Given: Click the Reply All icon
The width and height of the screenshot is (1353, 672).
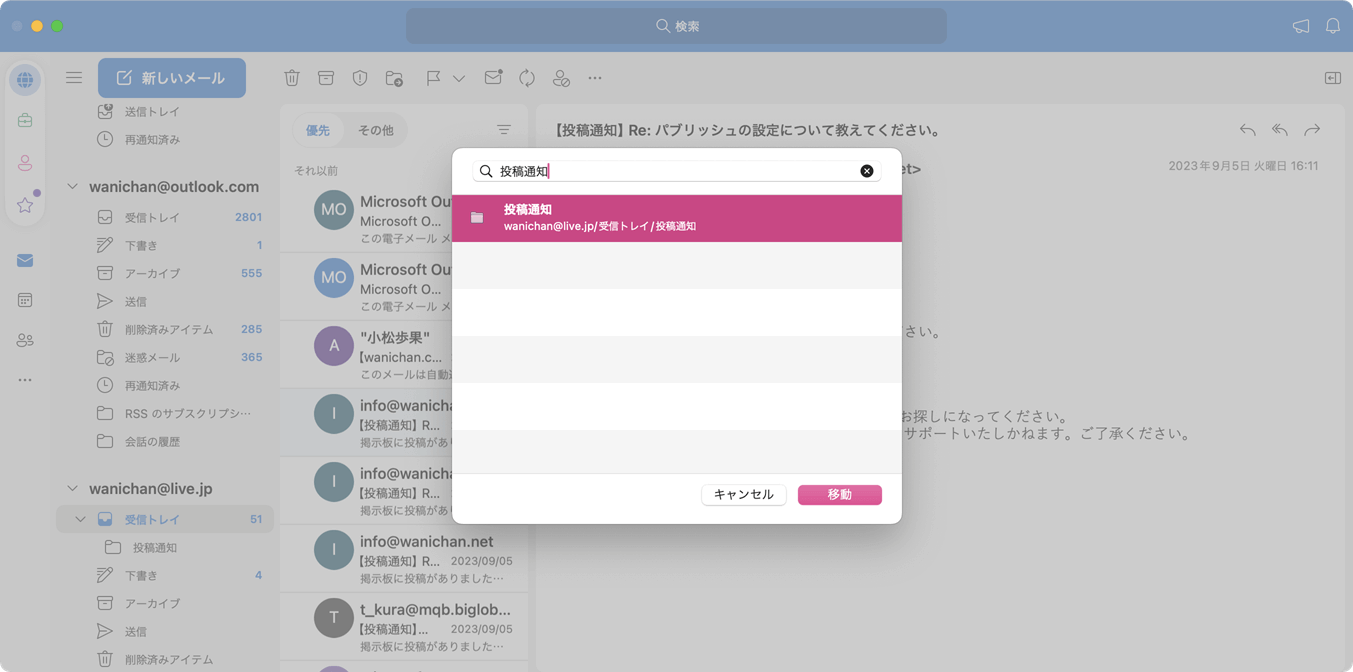Looking at the screenshot, I should pos(1280,130).
